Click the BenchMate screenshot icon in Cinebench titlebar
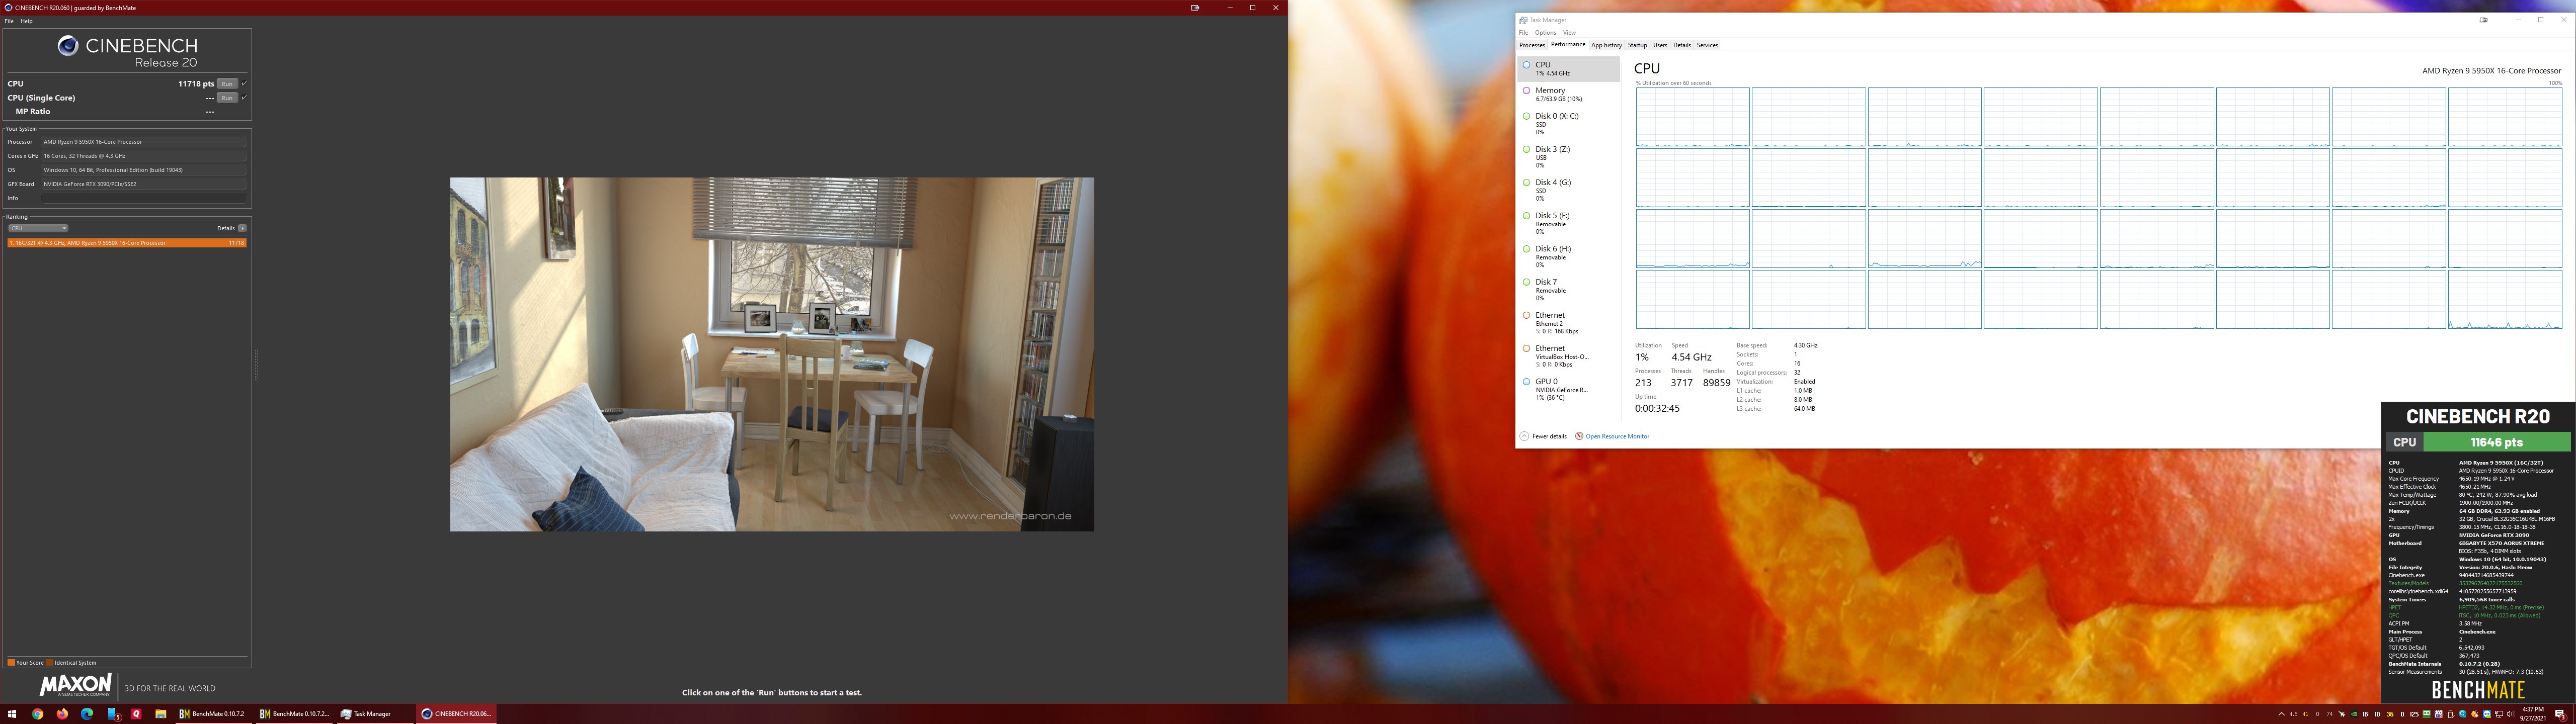The image size is (2576, 724). [x=1194, y=7]
